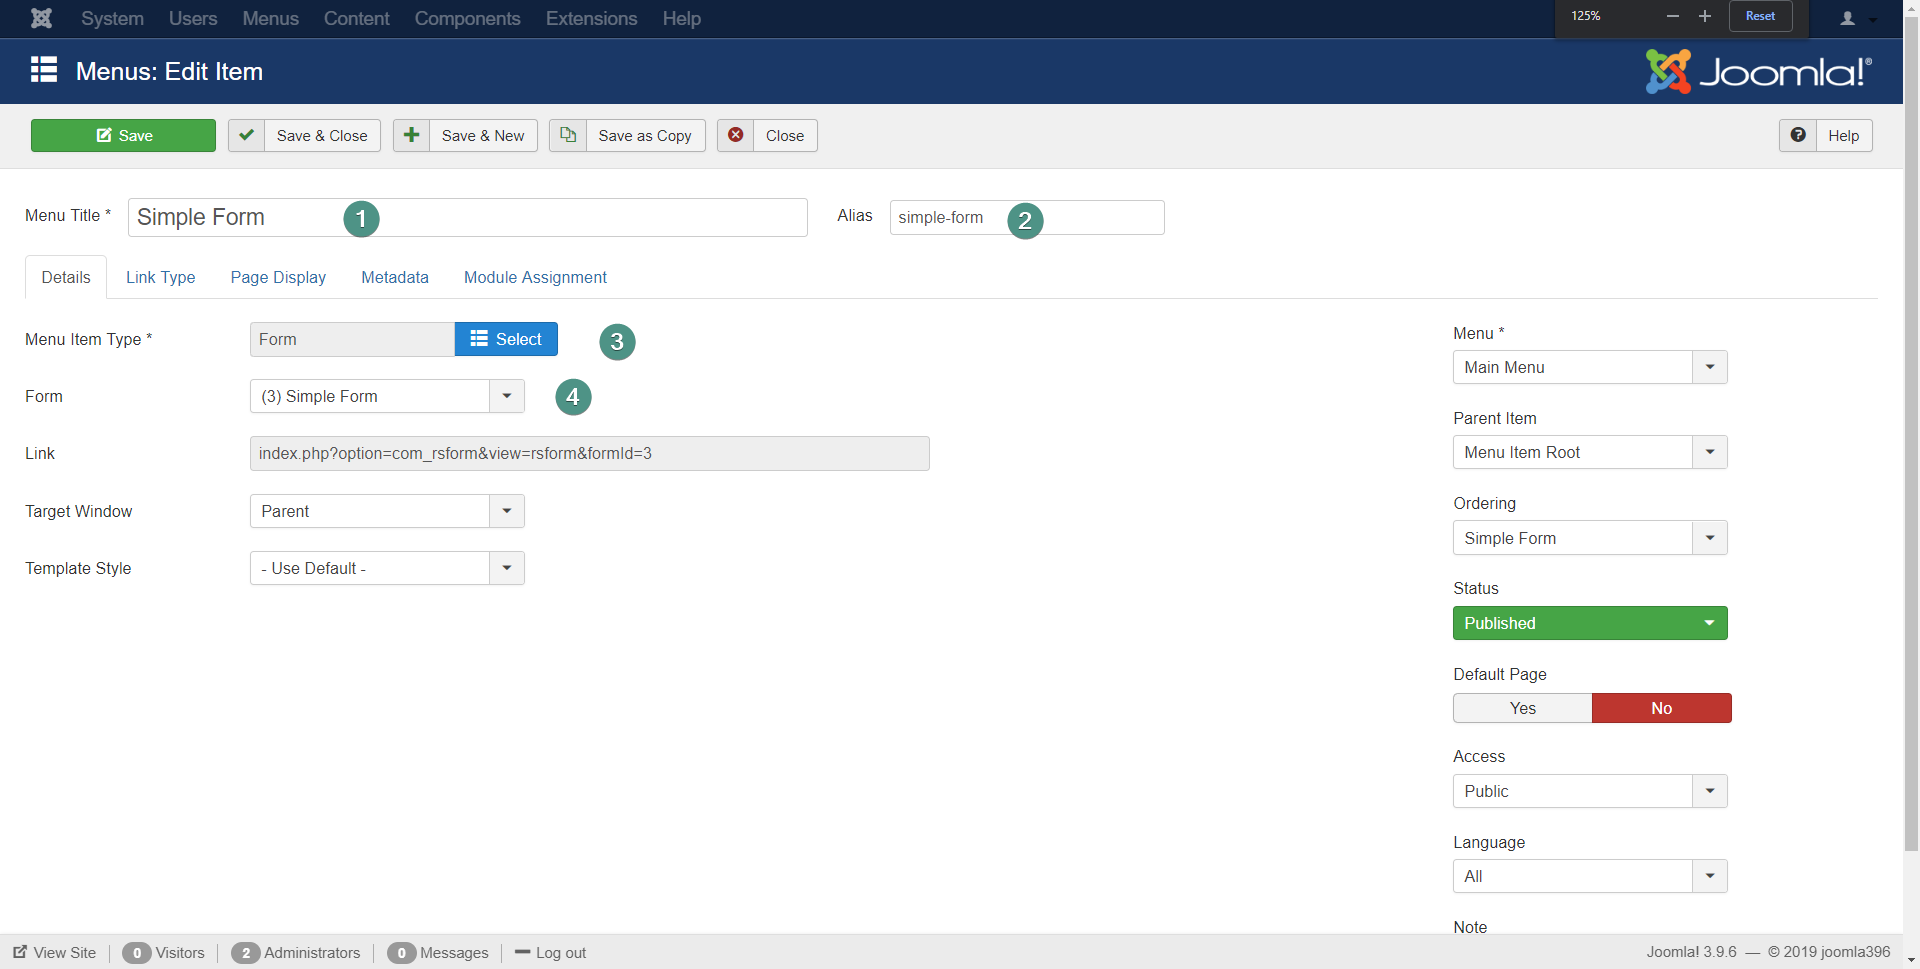1920x969 pixels.
Task: Expand the Target Window dropdown
Action: (387, 511)
